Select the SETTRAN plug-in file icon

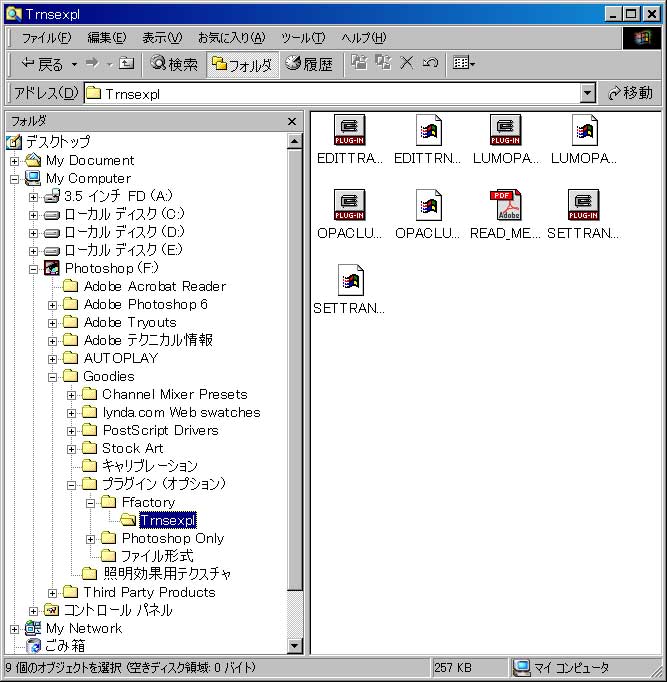point(583,205)
